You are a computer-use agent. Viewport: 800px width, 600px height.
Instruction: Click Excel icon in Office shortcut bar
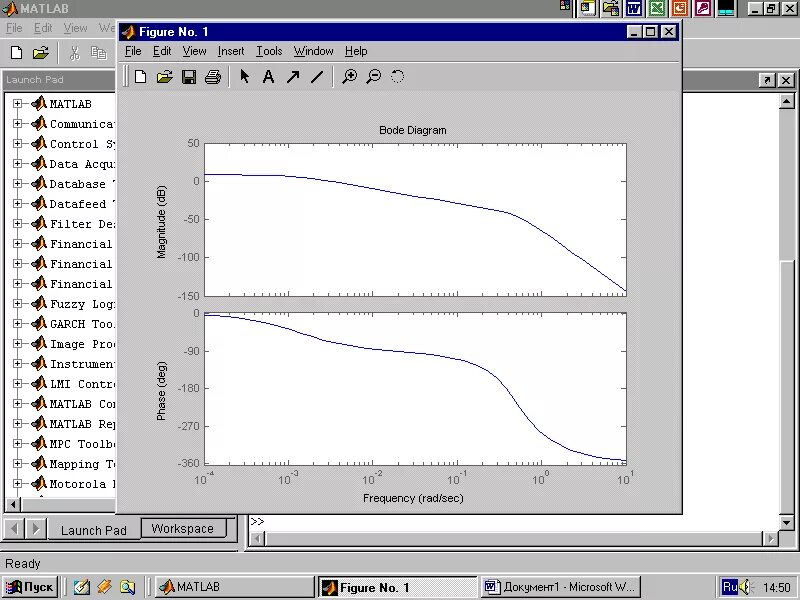tap(657, 8)
